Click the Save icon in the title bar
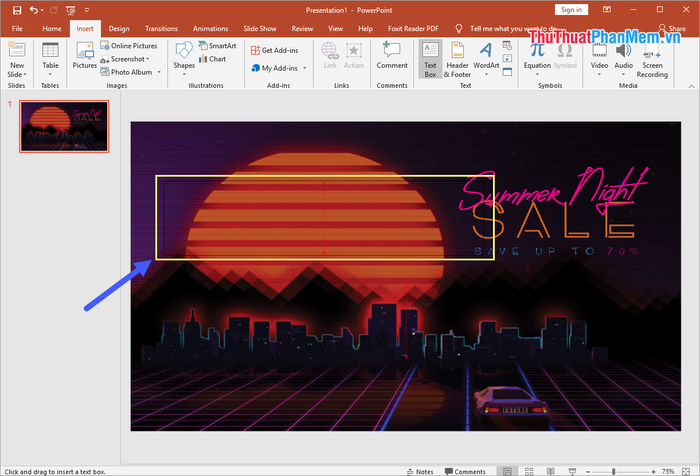The image size is (700, 476). pos(16,9)
